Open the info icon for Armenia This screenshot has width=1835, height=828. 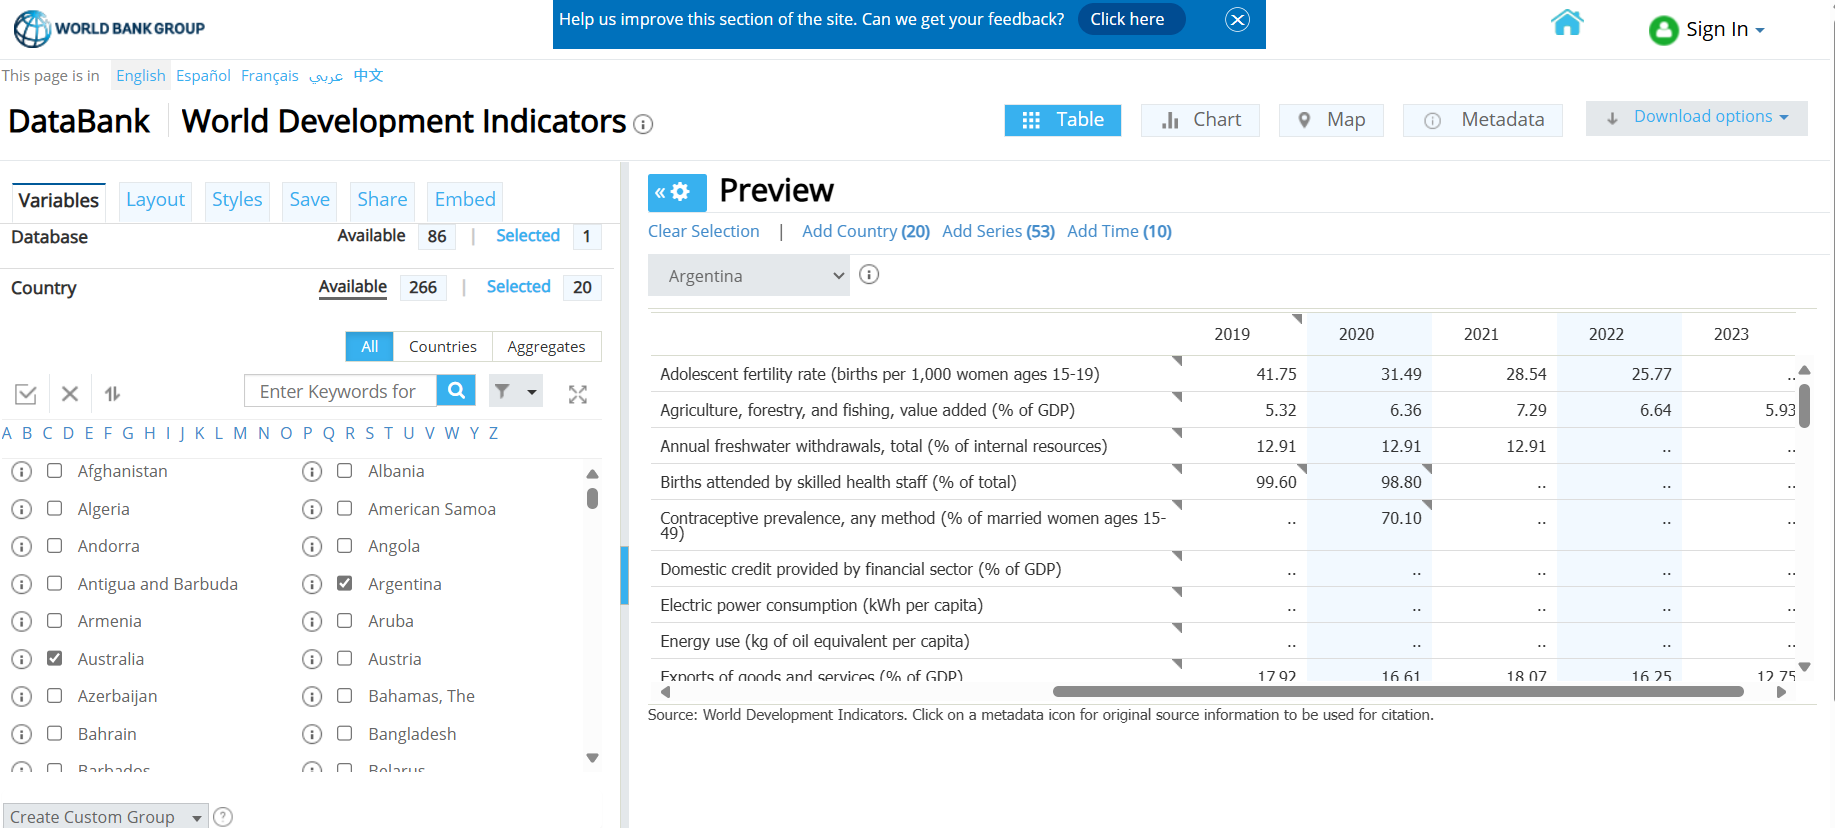(x=22, y=621)
